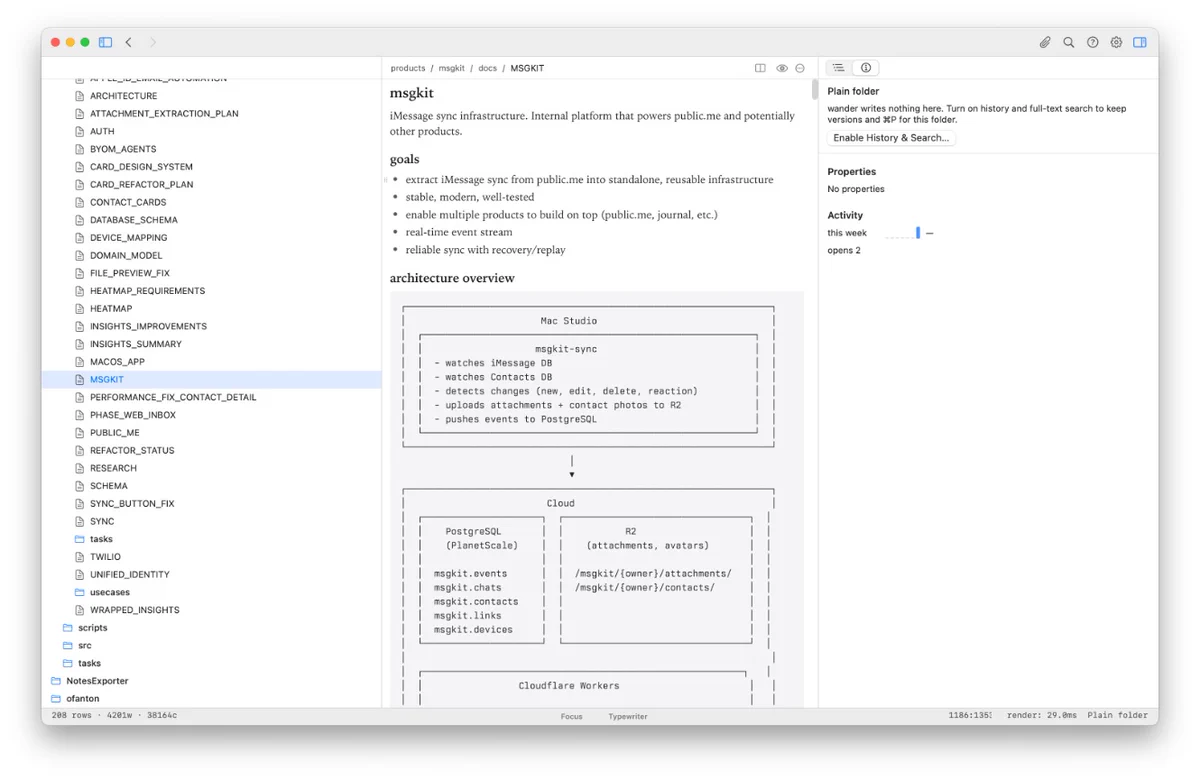Viewport: 1200px width, 780px height.
Task: Select INSIGHTS_IMPROVEMENTS in file tree
Action: pyautogui.click(x=148, y=327)
